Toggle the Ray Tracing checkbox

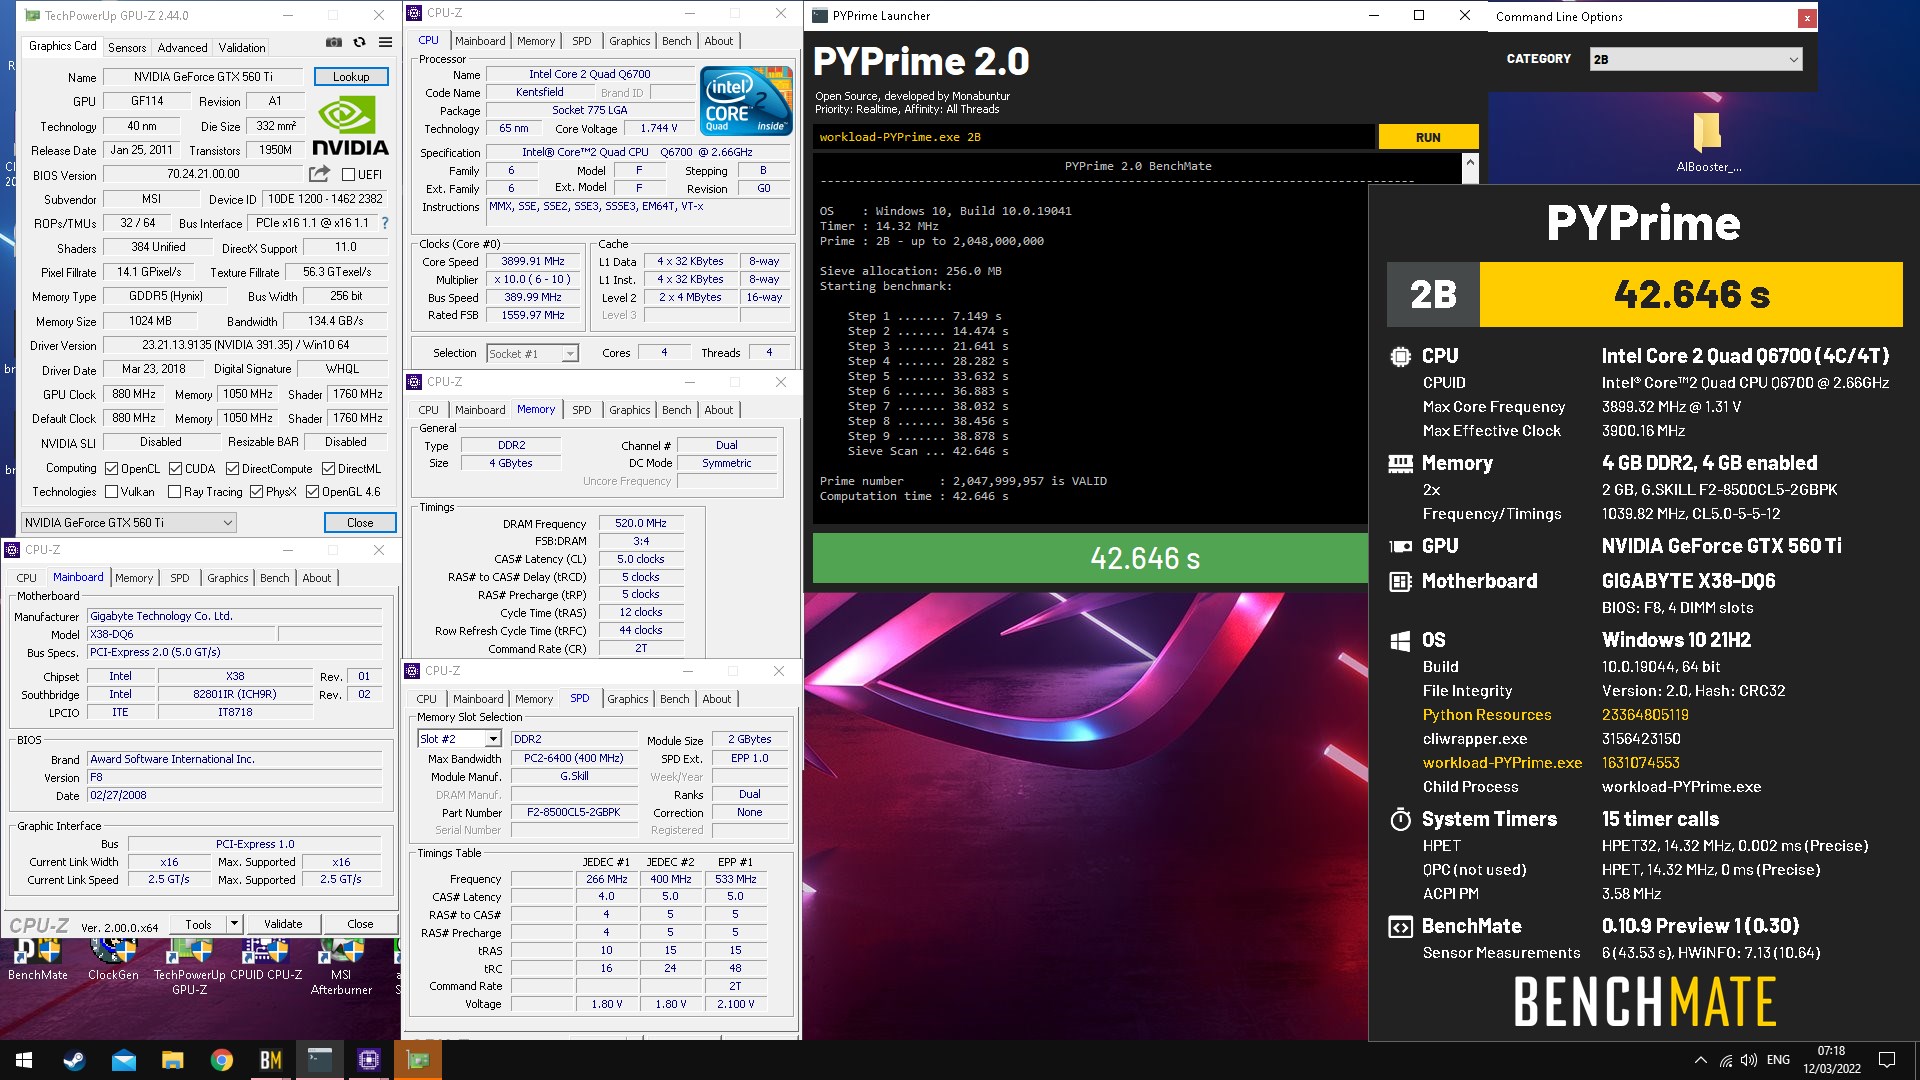(x=174, y=491)
